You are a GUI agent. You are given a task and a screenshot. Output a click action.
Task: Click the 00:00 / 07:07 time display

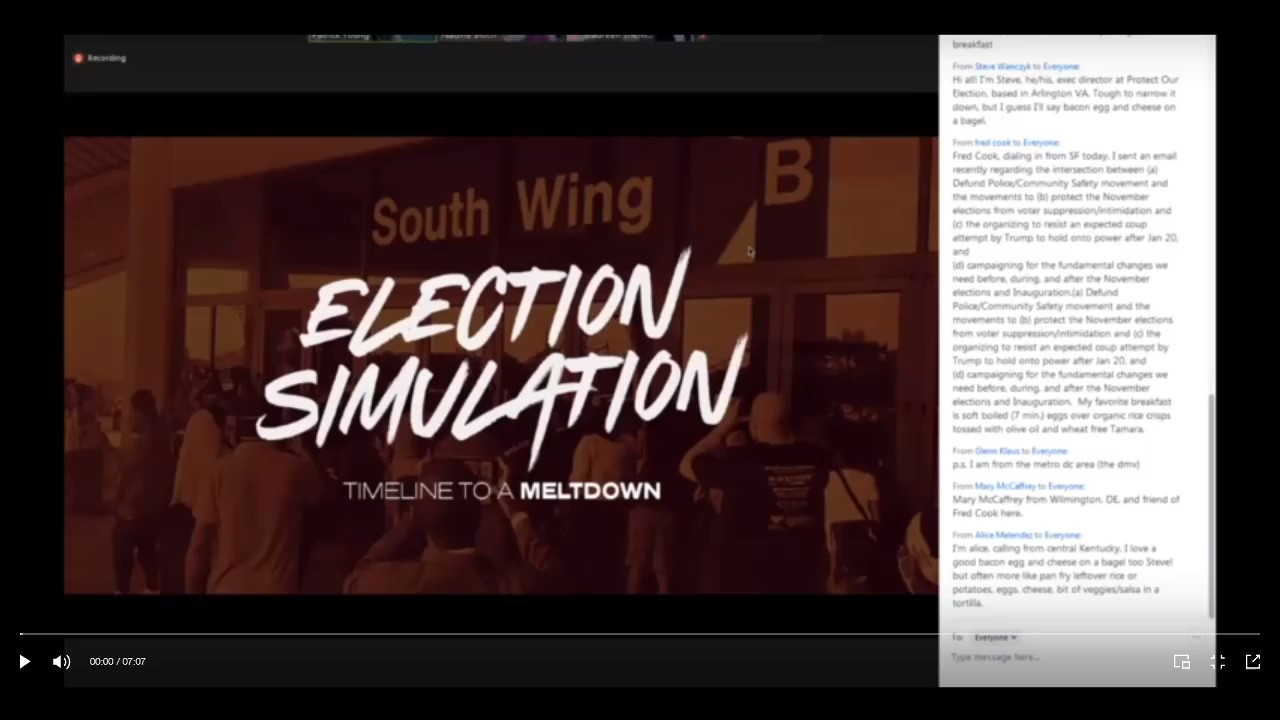(118, 662)
